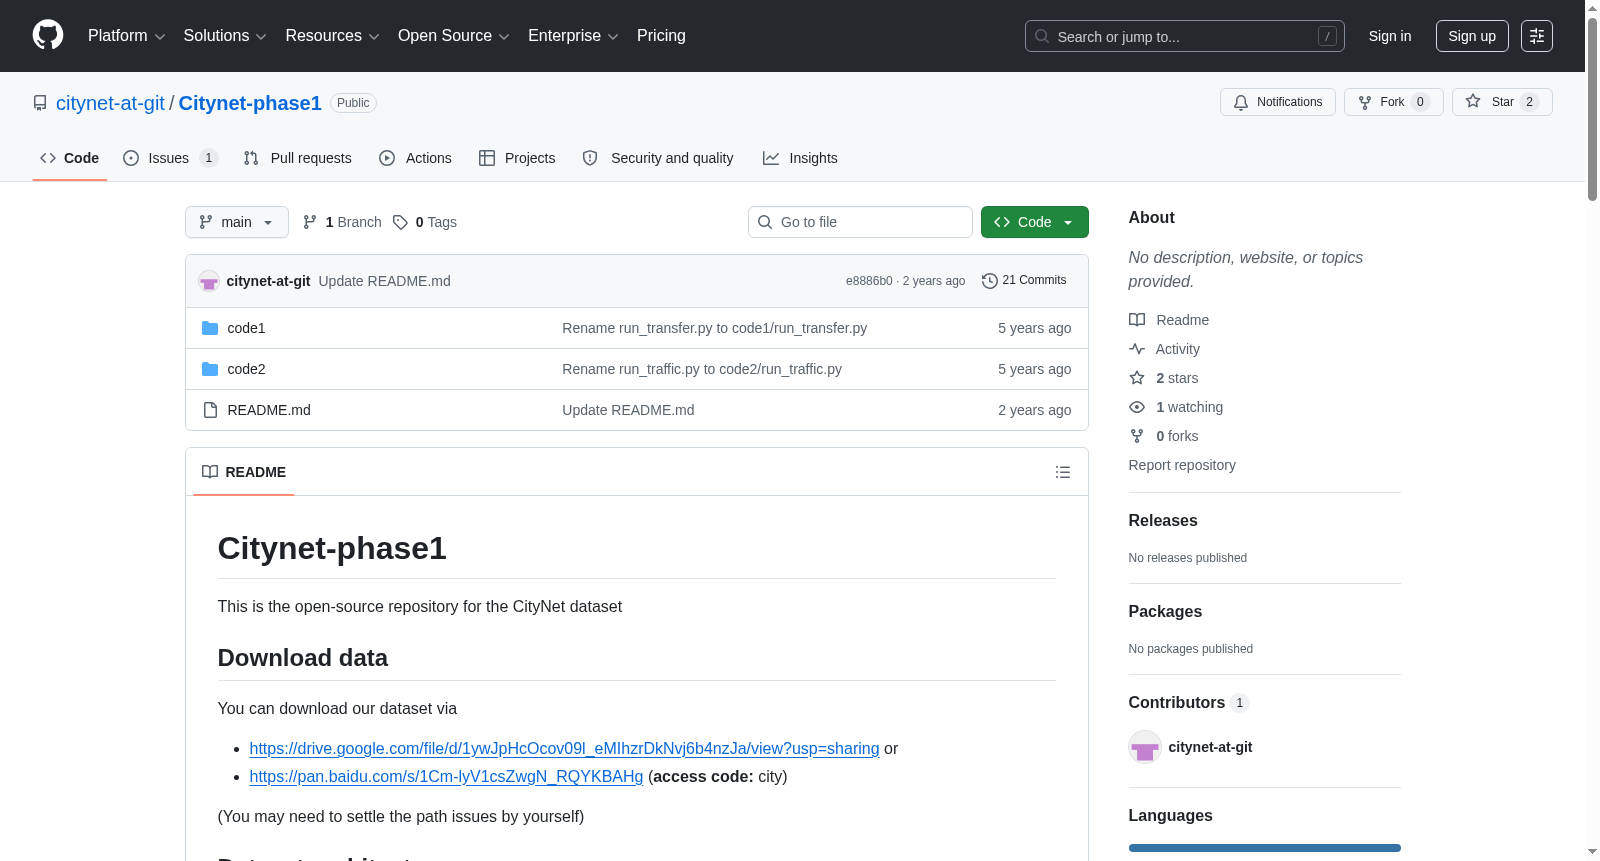Open 'Rename run_transfer.py to code1/run_transfer.py' commit
Viewport: 1600px width, 861px height.
pyautogui.click(x=715, y=328)
